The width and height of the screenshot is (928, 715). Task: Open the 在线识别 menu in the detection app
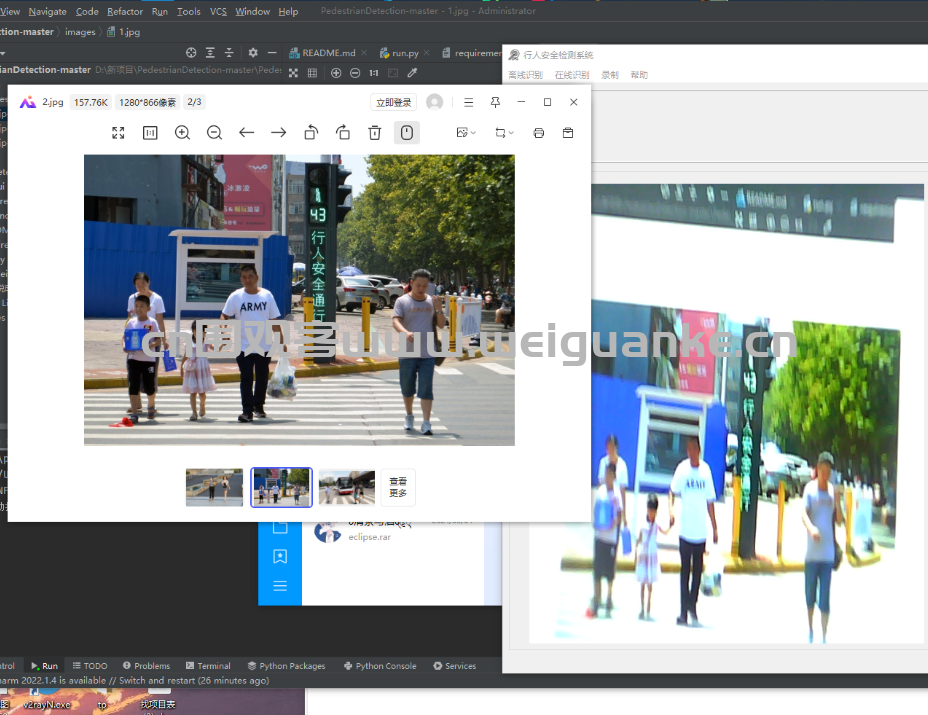click(572, 75)
